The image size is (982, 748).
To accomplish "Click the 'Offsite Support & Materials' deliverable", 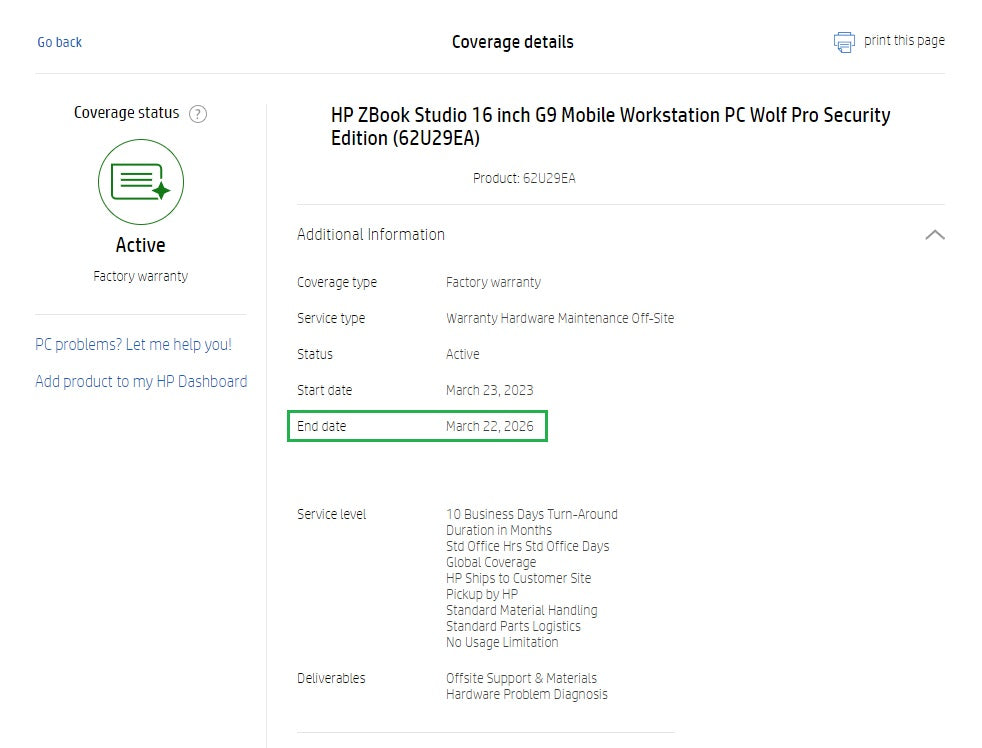I will coord(521,678).
